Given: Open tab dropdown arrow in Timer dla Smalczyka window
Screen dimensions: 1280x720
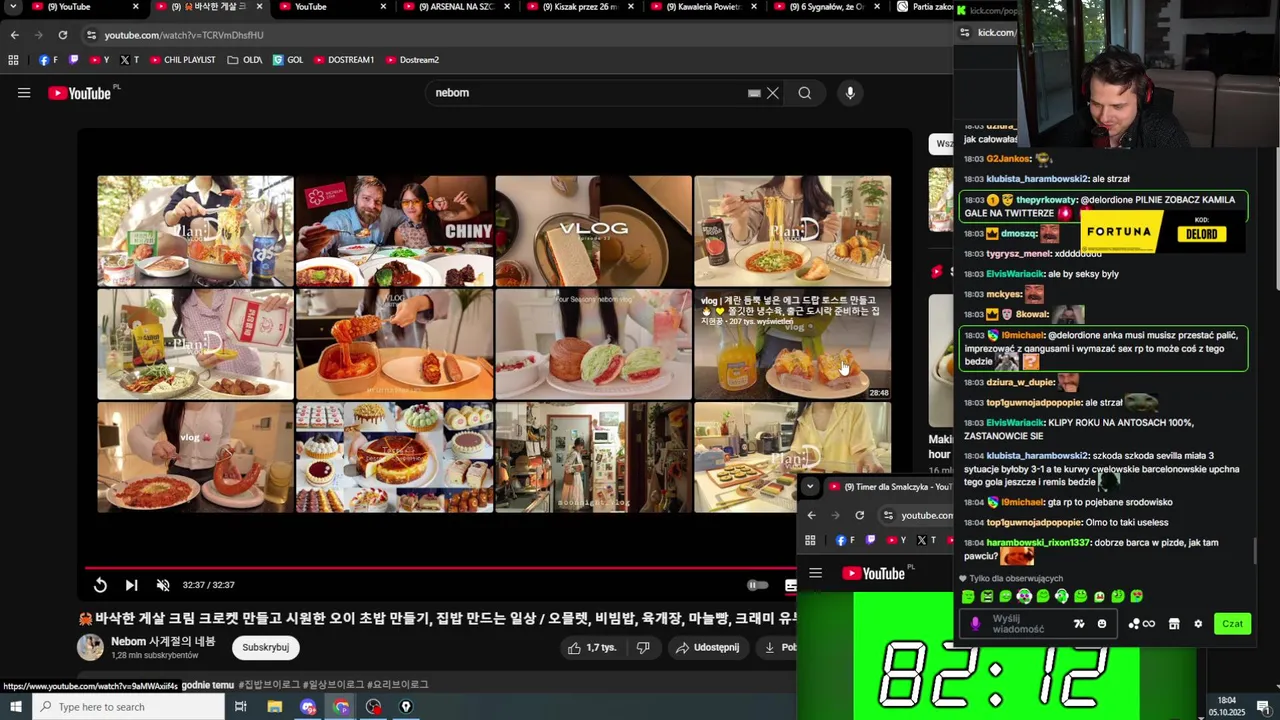Looking at the screenshot, I should (810, 487).
